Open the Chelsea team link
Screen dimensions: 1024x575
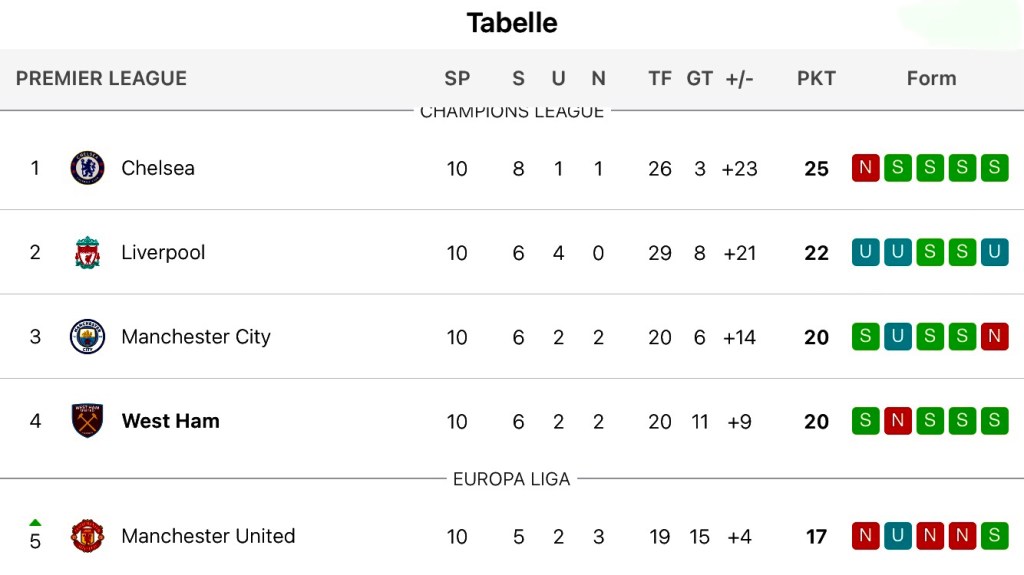[x=158, y=168]
